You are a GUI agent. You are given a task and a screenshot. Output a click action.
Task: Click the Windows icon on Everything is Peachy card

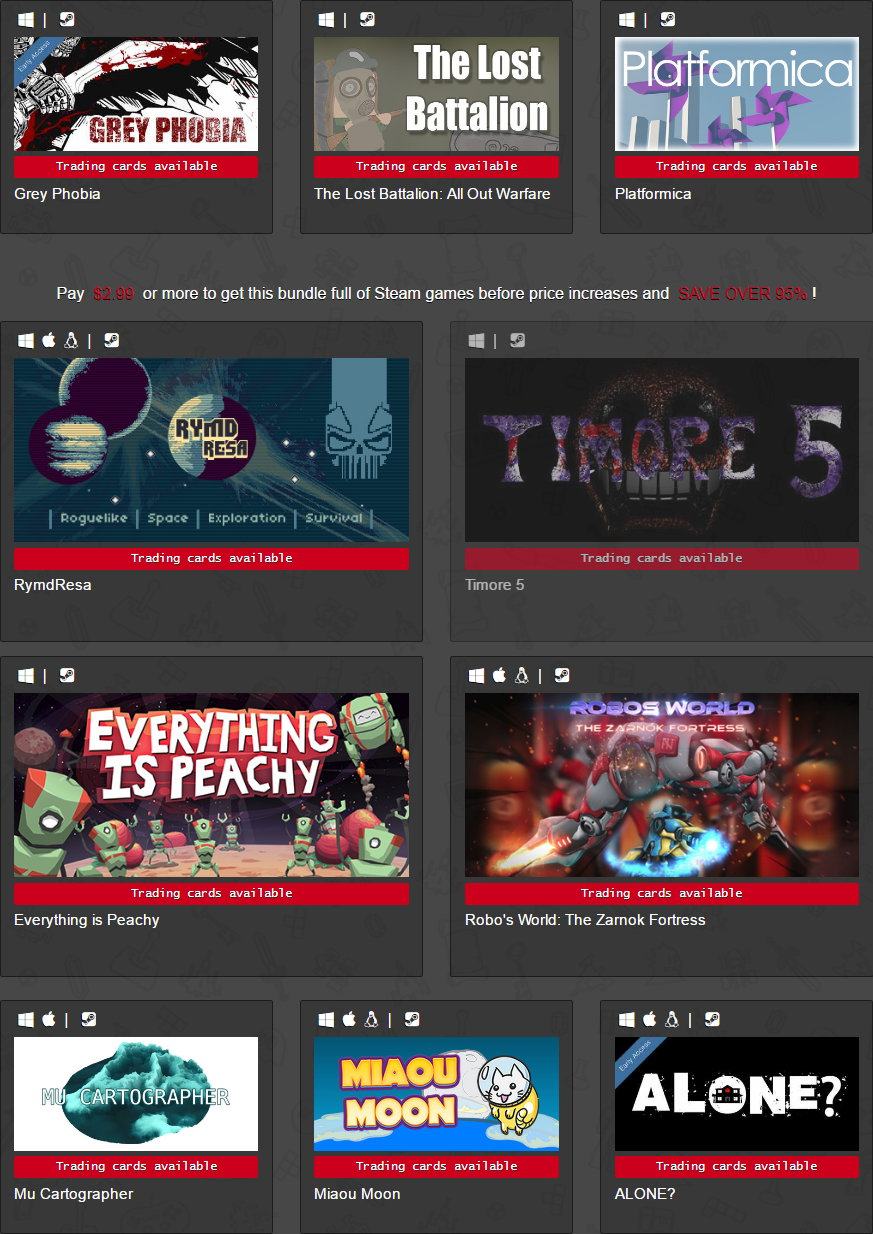pos(26,675)
